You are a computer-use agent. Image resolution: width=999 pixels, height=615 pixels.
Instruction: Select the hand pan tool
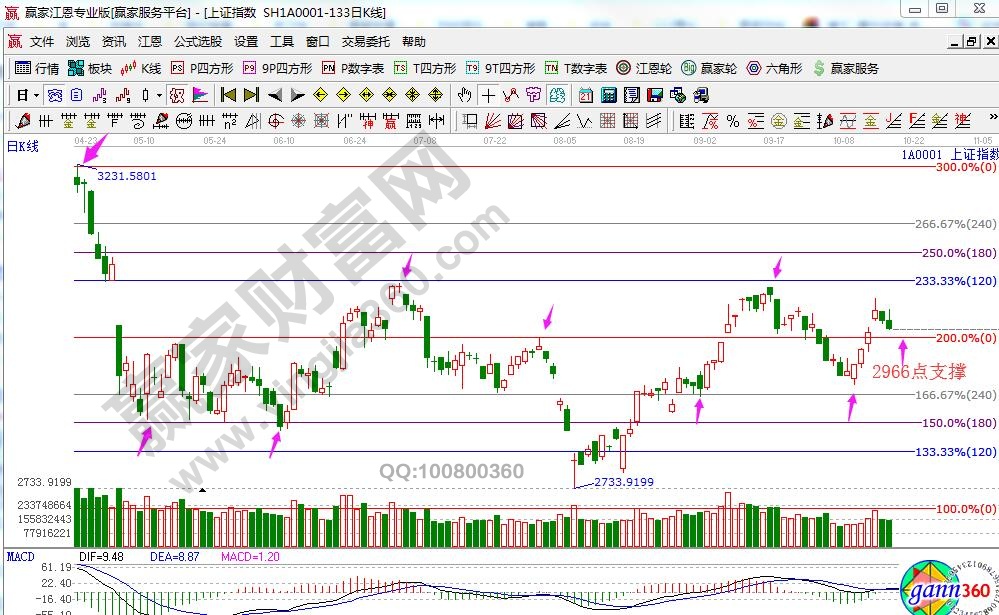[x=464, y=95]
